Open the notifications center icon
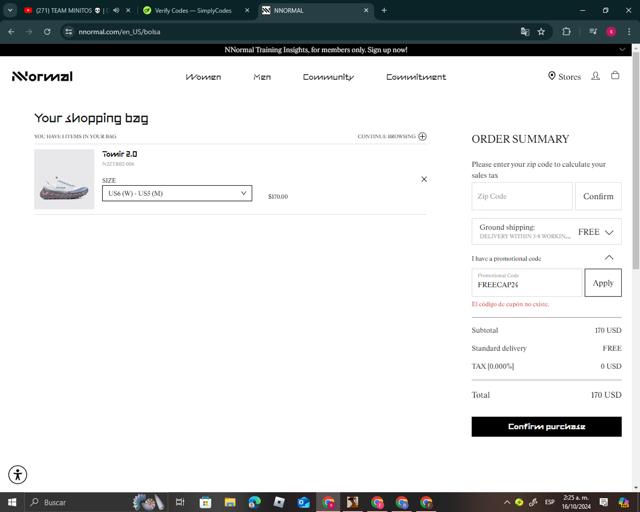Viewport: 640px width, 512px height. pyautogui.click(x=604, y=502)
